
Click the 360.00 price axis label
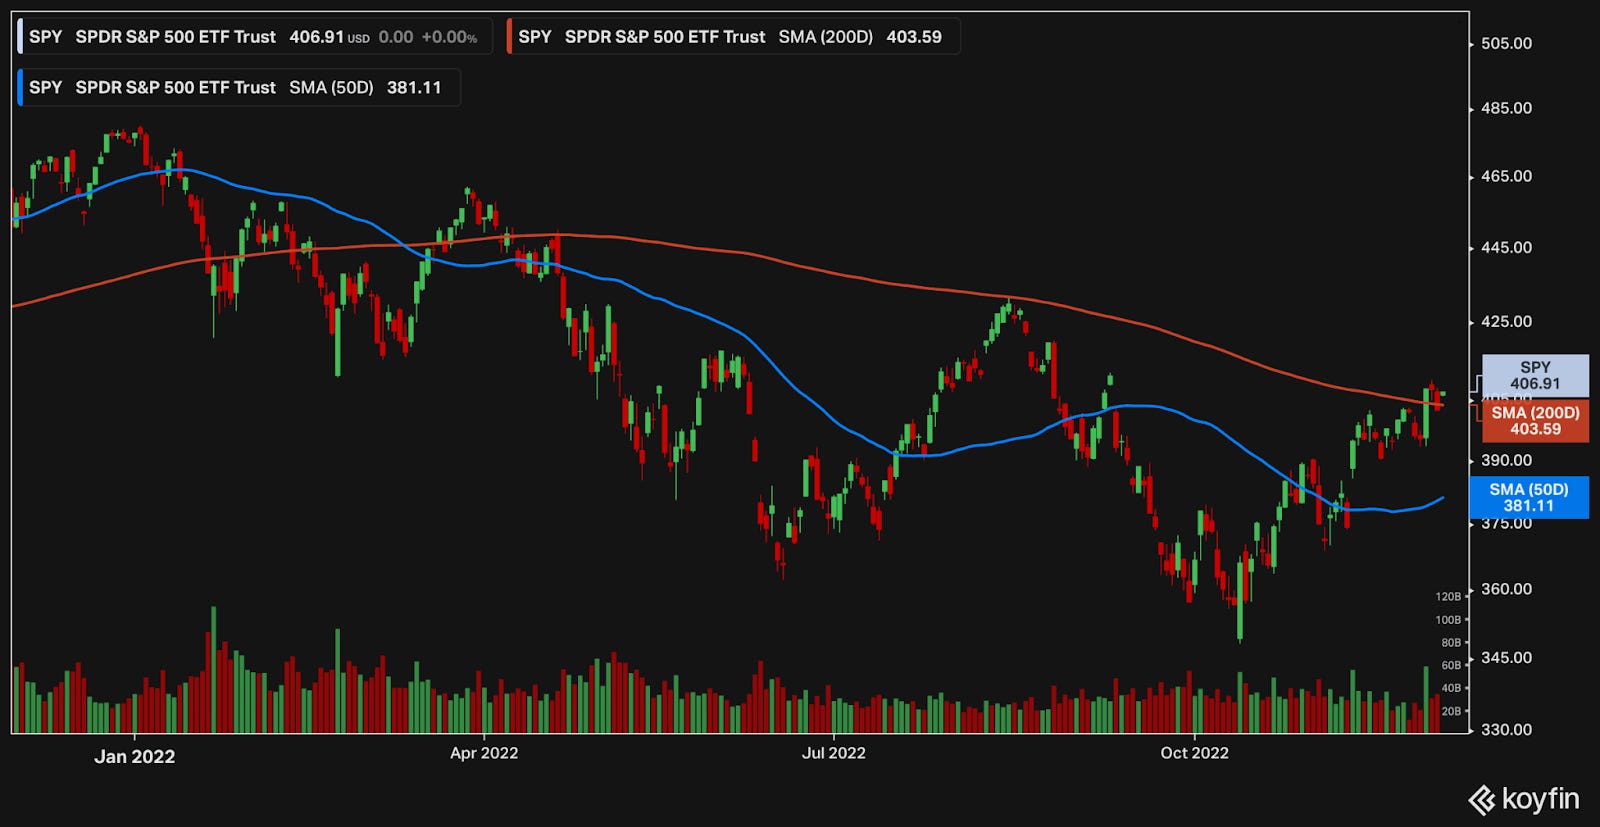tap(1506, 589)
